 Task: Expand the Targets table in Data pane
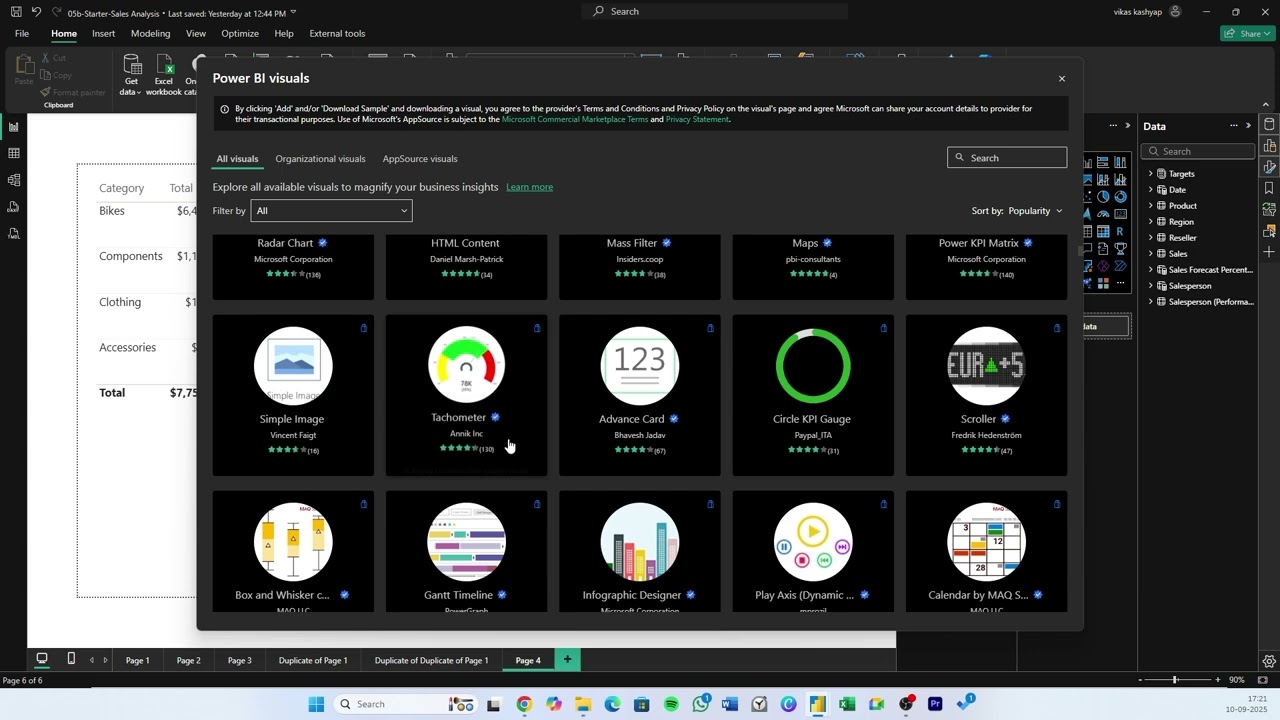click(1151, 174)
